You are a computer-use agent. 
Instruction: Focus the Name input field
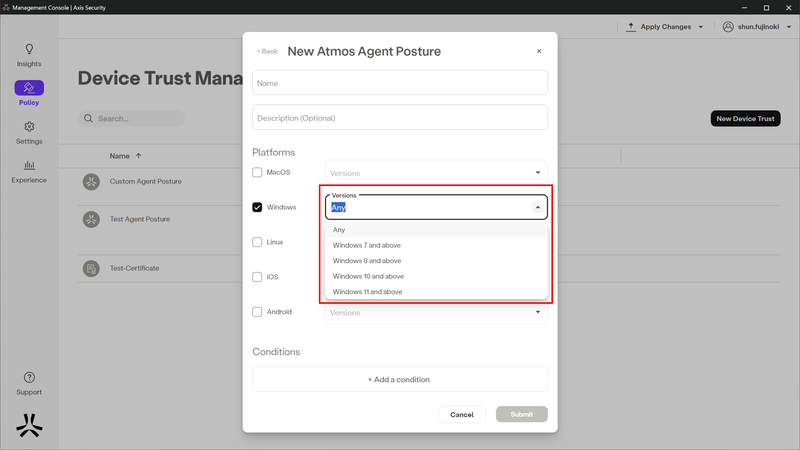point(399,83)
